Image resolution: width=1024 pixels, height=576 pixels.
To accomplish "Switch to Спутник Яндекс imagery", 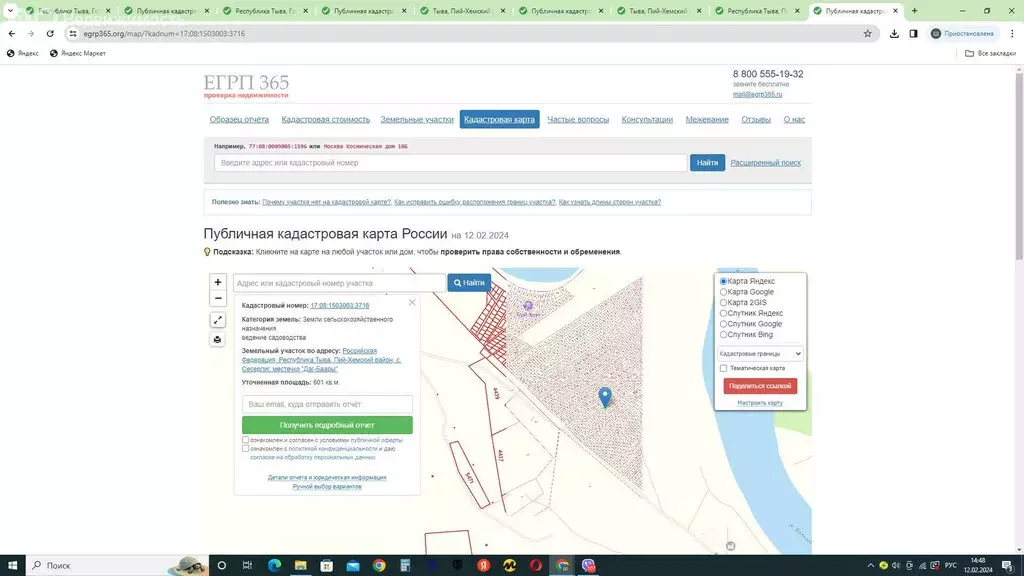I will [724, 313].
